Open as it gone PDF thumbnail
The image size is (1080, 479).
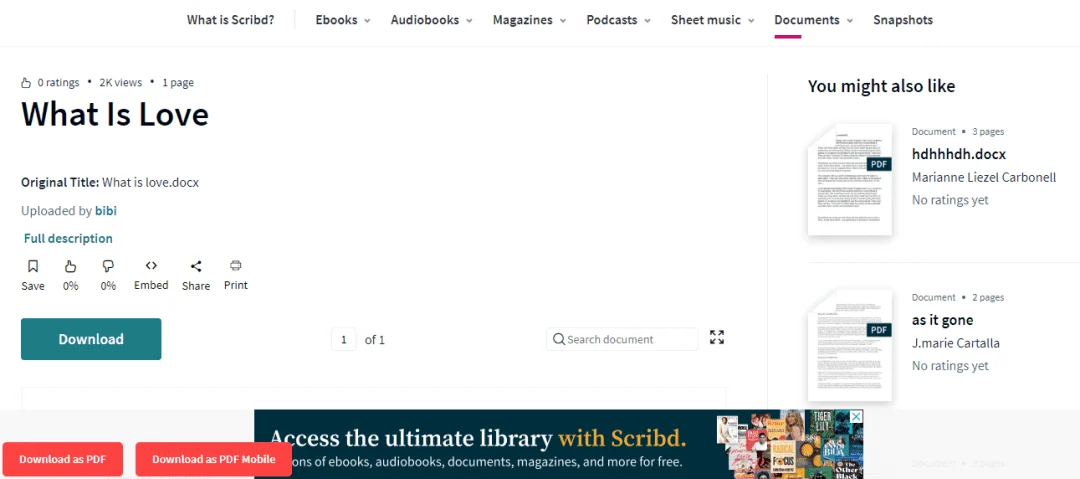tap(850, 346)
